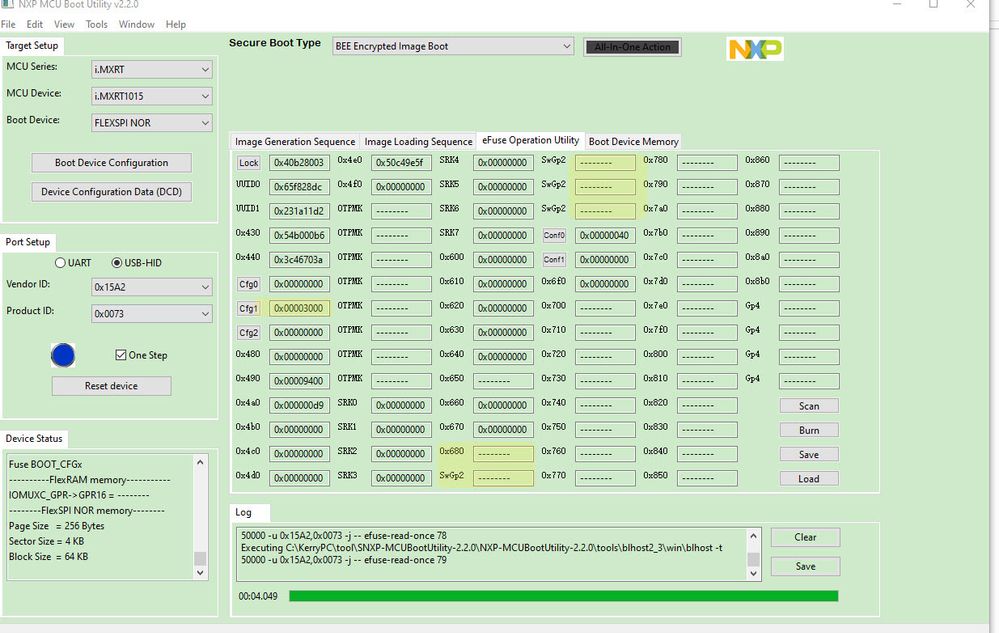Open the Boot Device dropdown

(152, 123)
